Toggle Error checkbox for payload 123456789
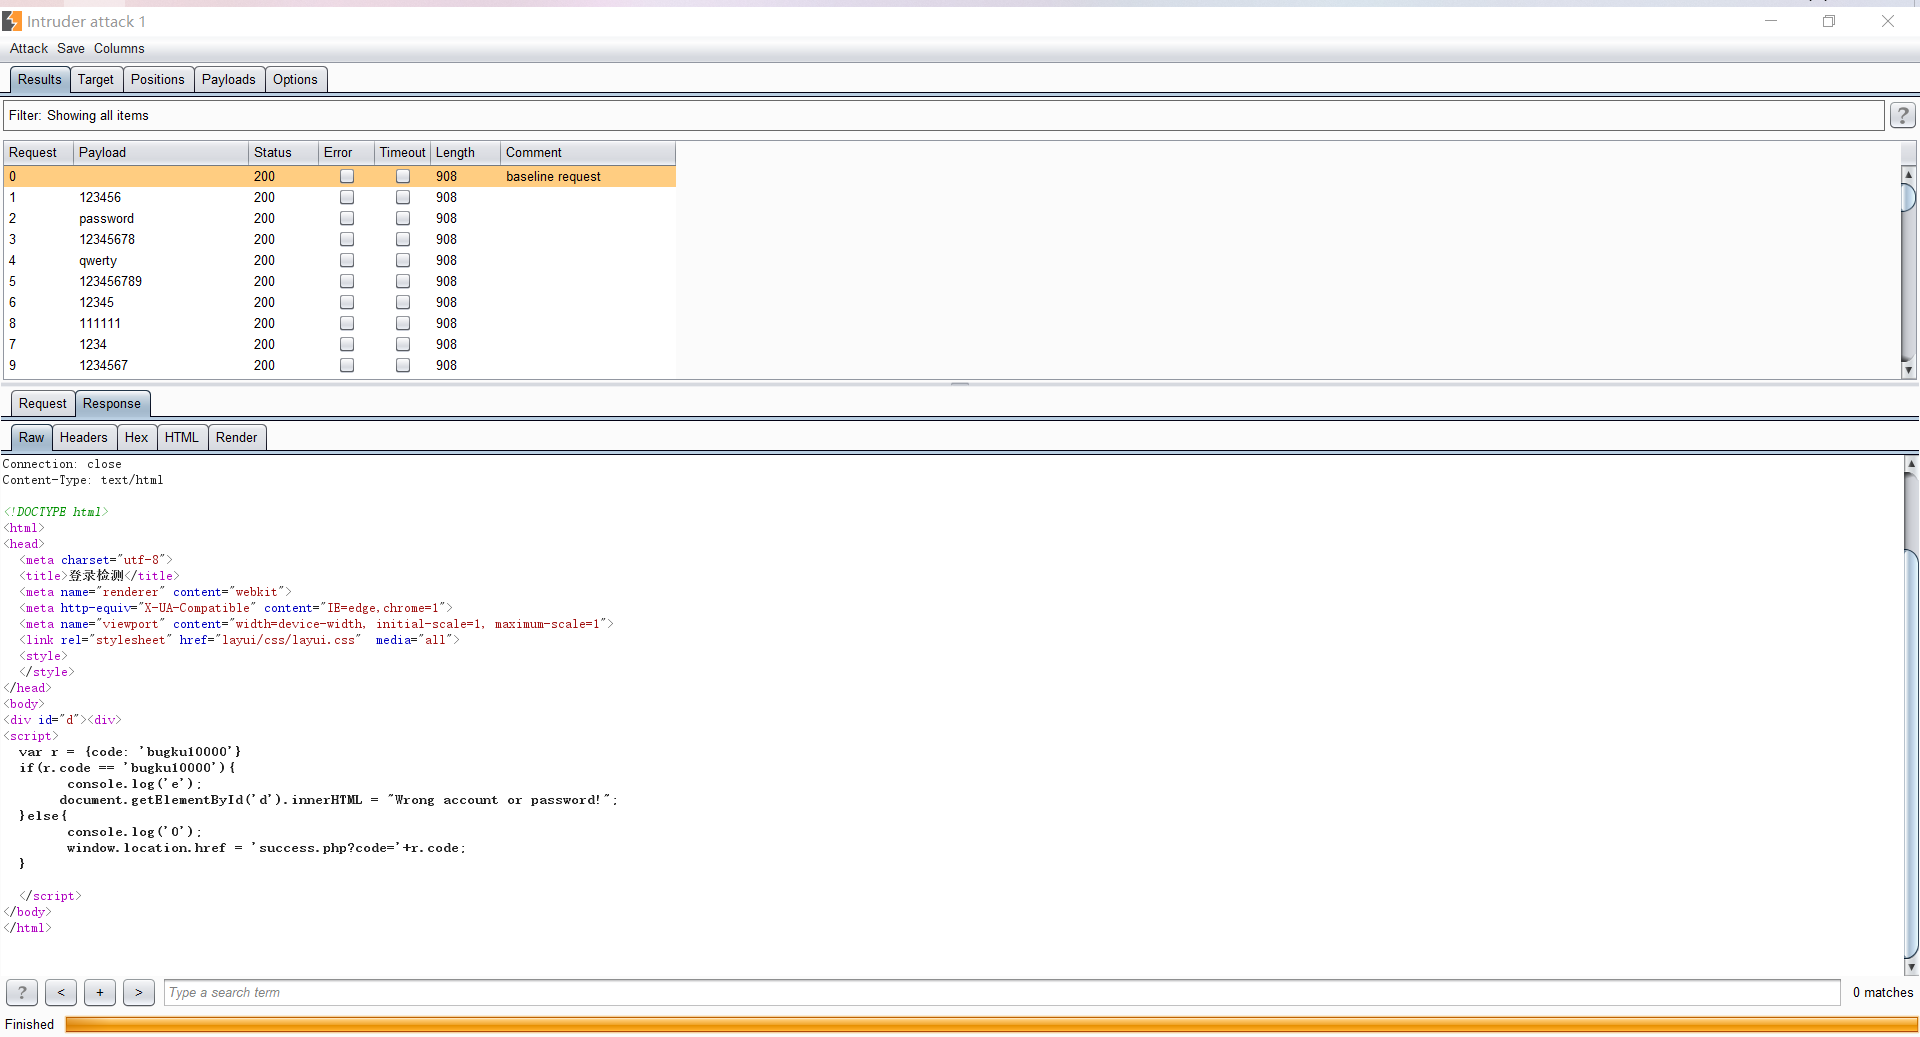 coord(347,281)
